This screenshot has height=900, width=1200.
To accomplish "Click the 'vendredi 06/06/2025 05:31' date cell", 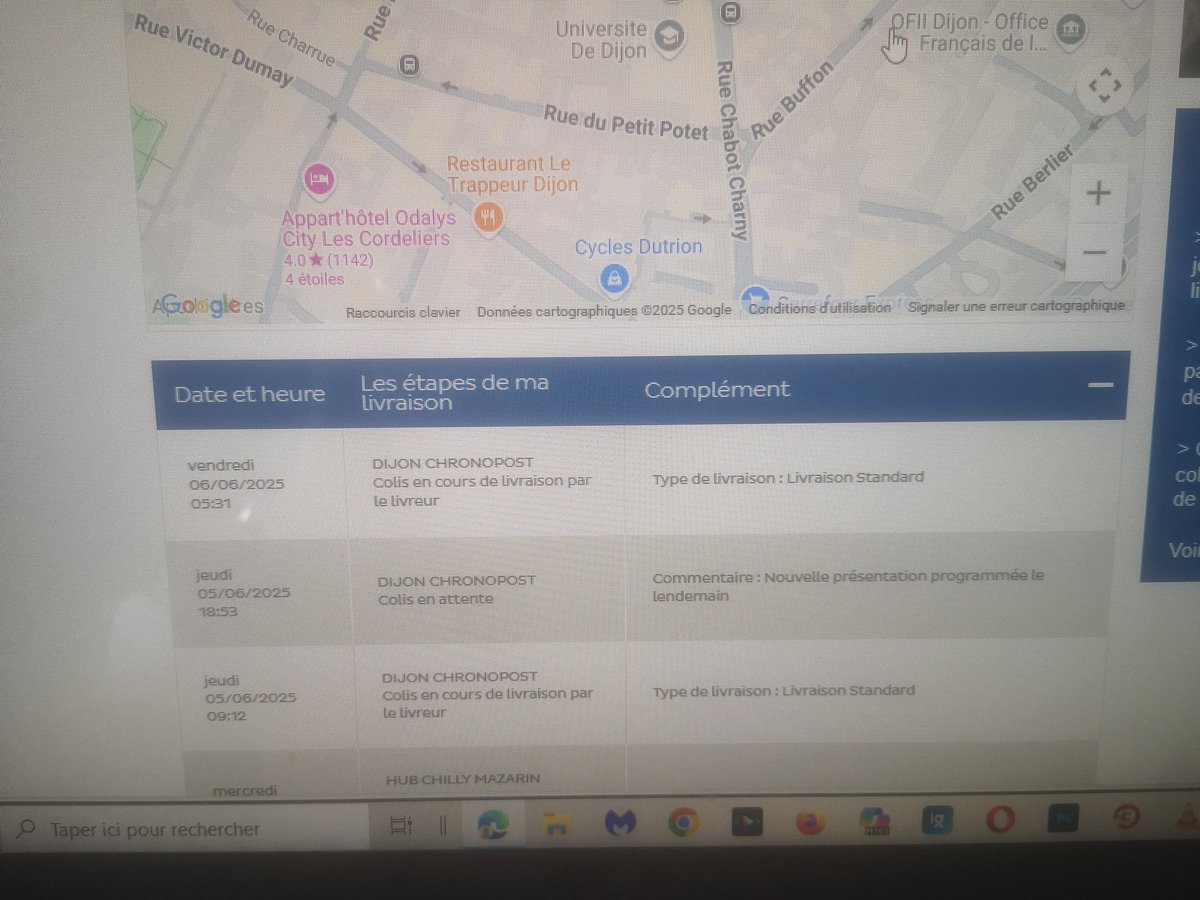I will coord(237,484).
